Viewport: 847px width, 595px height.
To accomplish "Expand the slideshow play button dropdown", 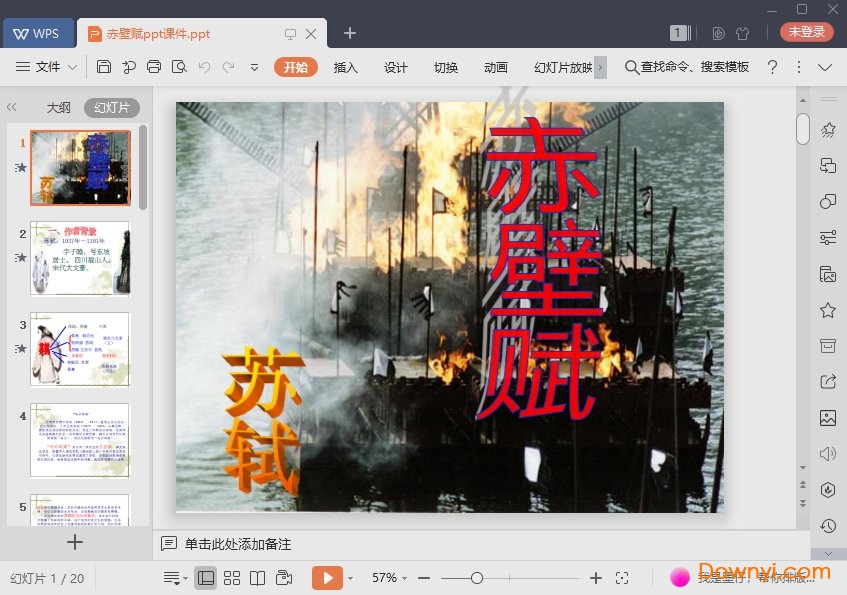I will [350, 578].
